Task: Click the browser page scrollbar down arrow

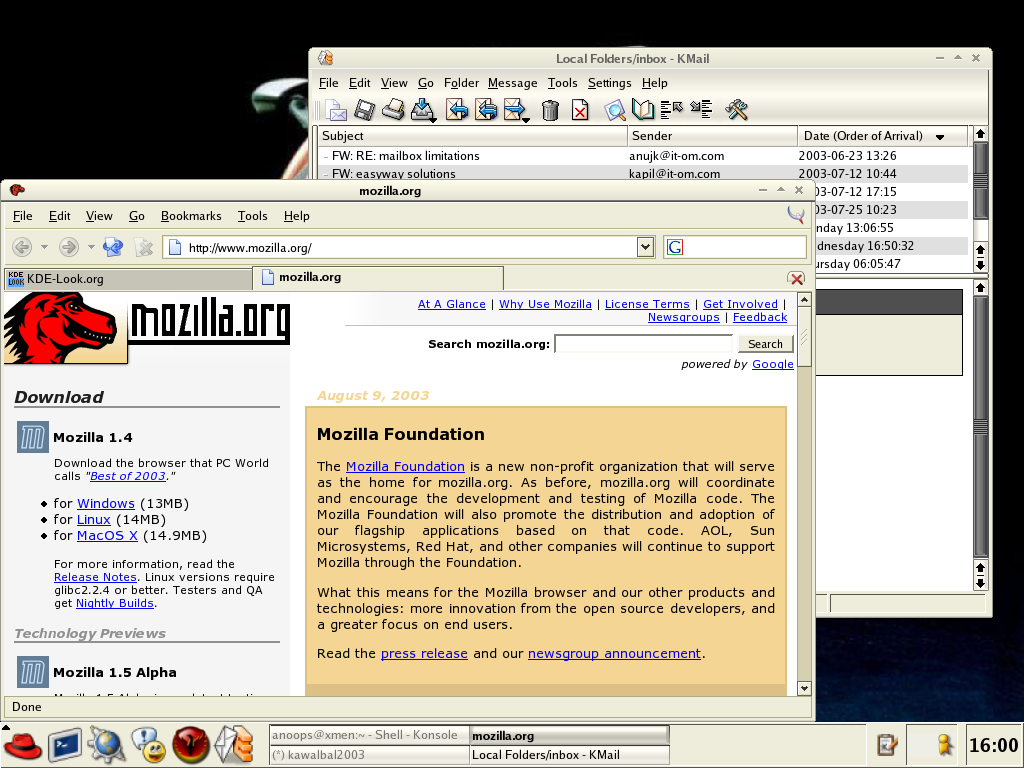Action: (x=805, y=688)
